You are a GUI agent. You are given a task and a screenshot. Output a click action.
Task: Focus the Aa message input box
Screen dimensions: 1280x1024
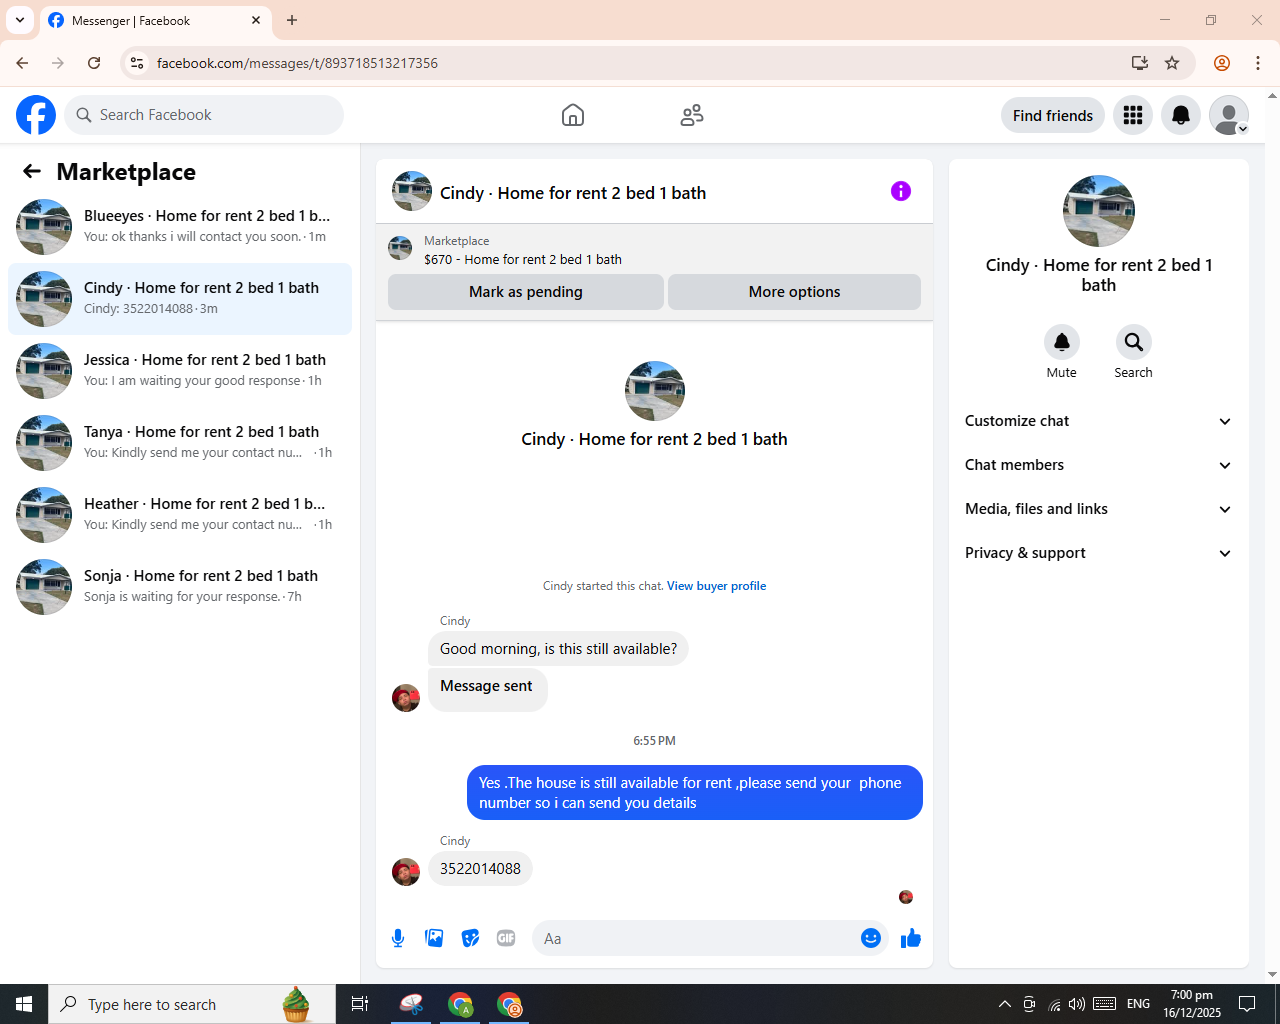tap(698, 938)
